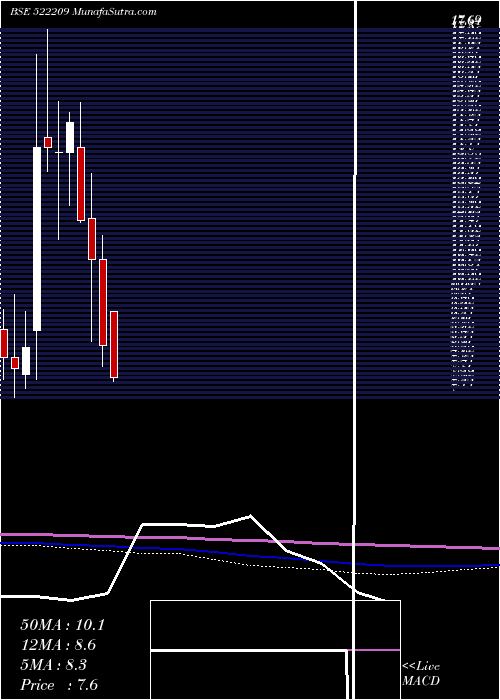Click the 50MA : 10.1 label
This screenshot has height=700, width=500.
[x=62, y=625]
